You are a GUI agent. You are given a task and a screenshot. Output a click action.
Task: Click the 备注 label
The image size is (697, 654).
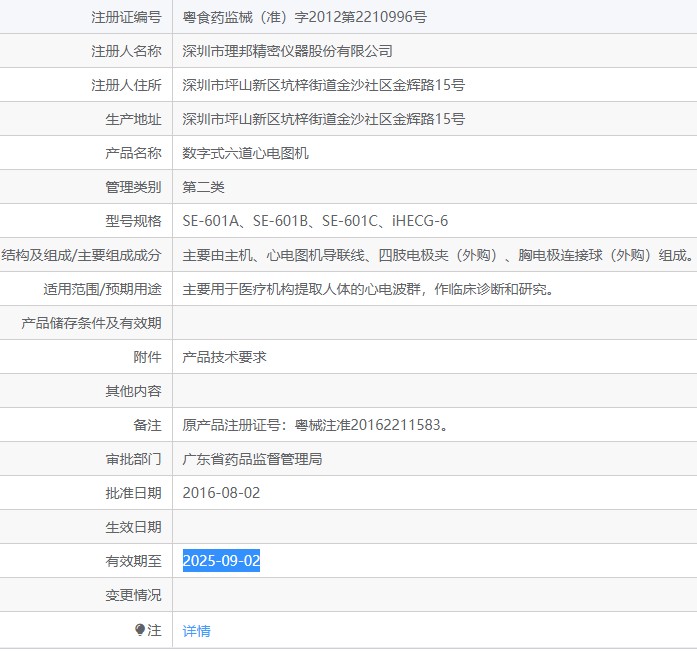coord(147,425)
